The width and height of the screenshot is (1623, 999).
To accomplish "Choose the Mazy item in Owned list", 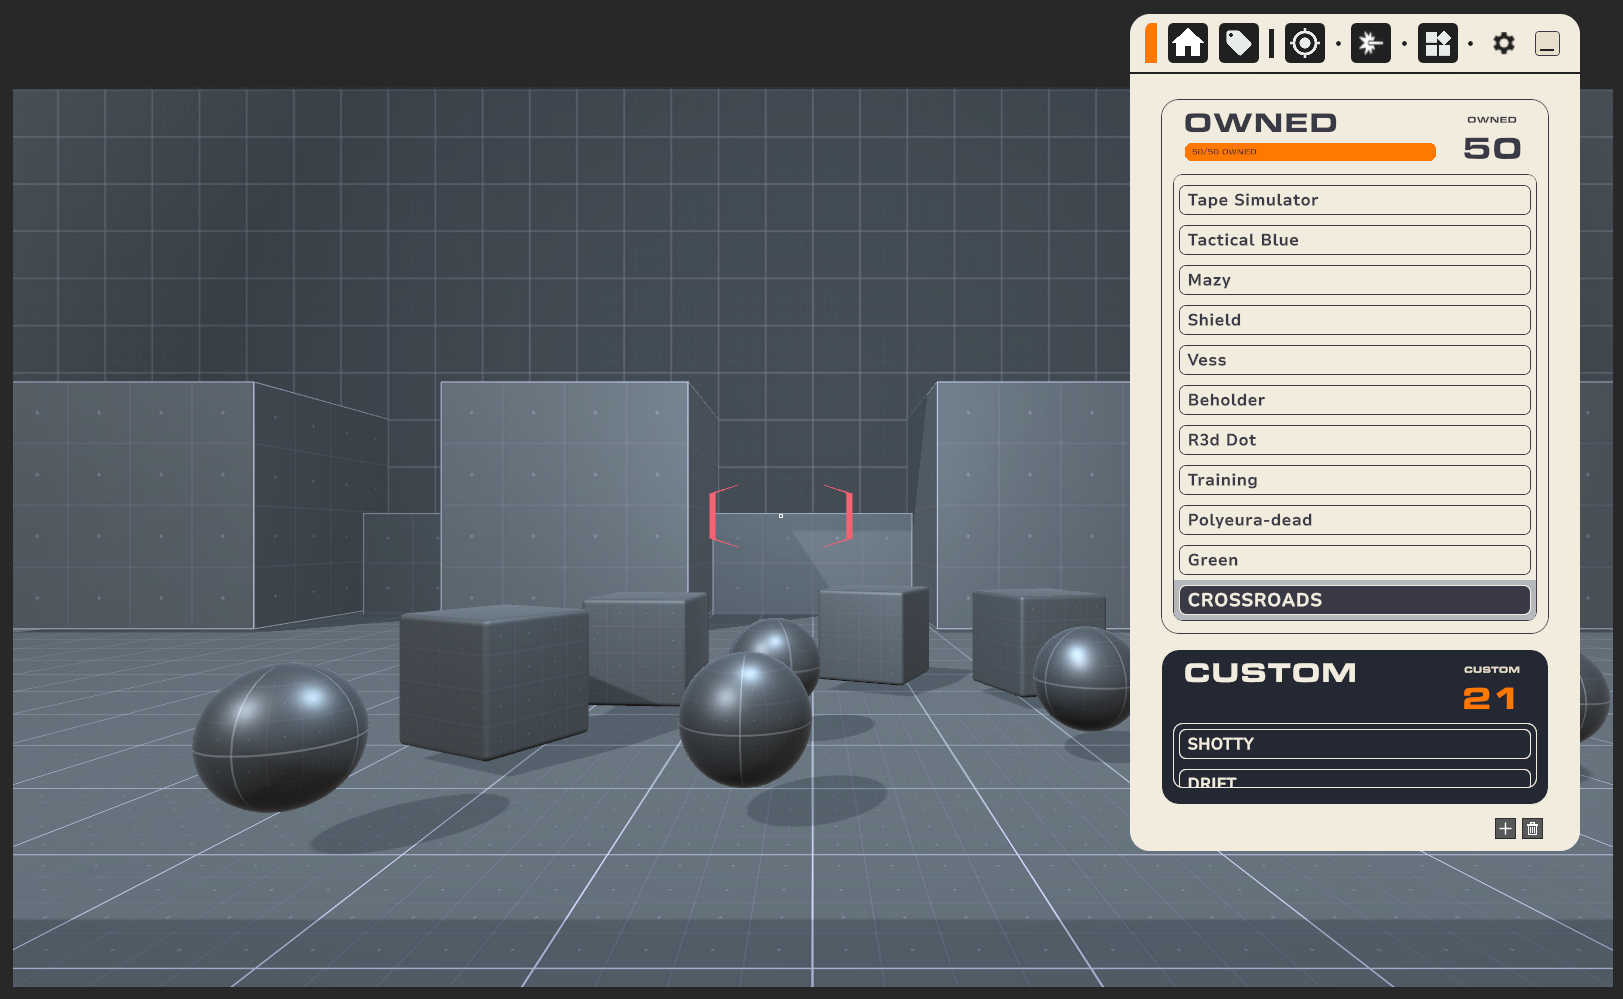I will point(1354,280).
